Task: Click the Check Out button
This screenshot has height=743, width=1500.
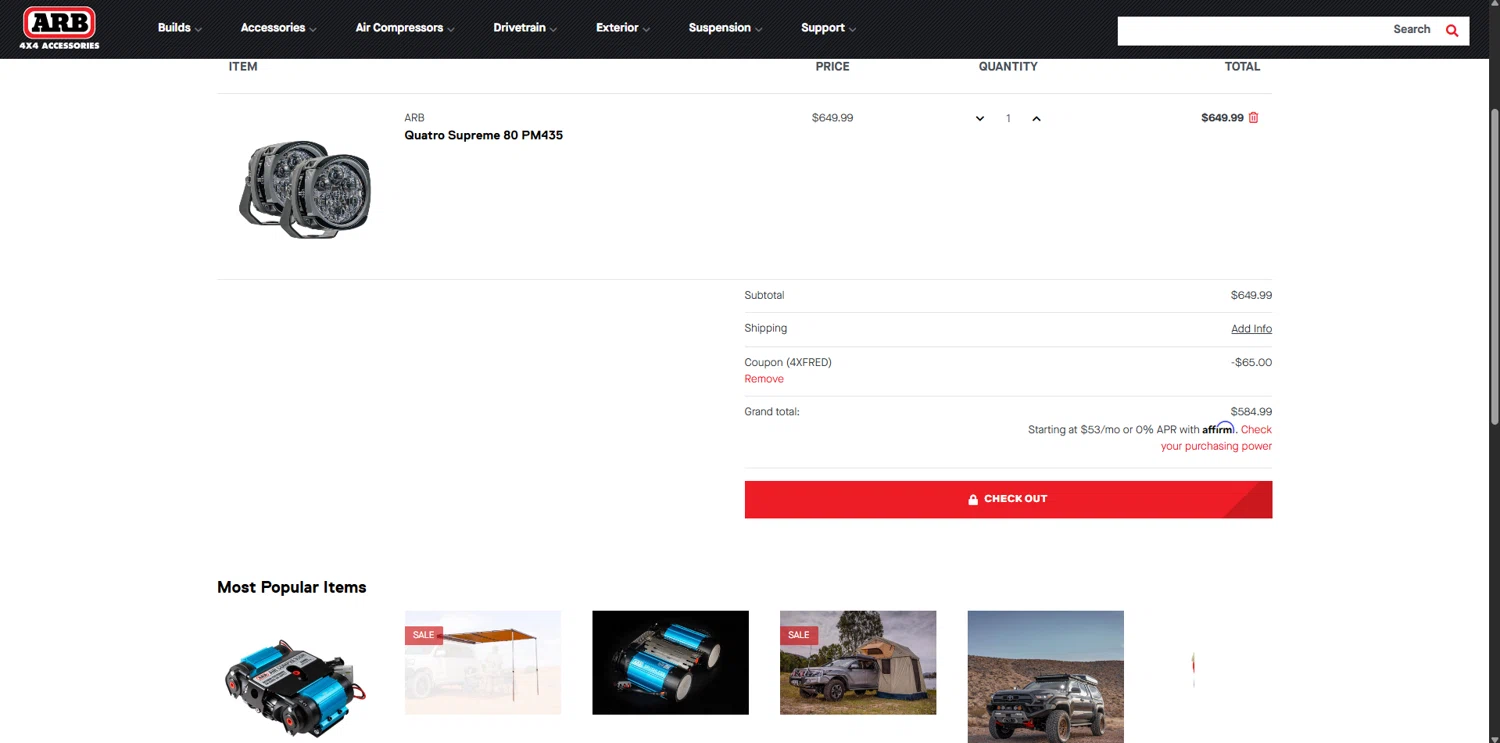Action: coord(1008,499)
